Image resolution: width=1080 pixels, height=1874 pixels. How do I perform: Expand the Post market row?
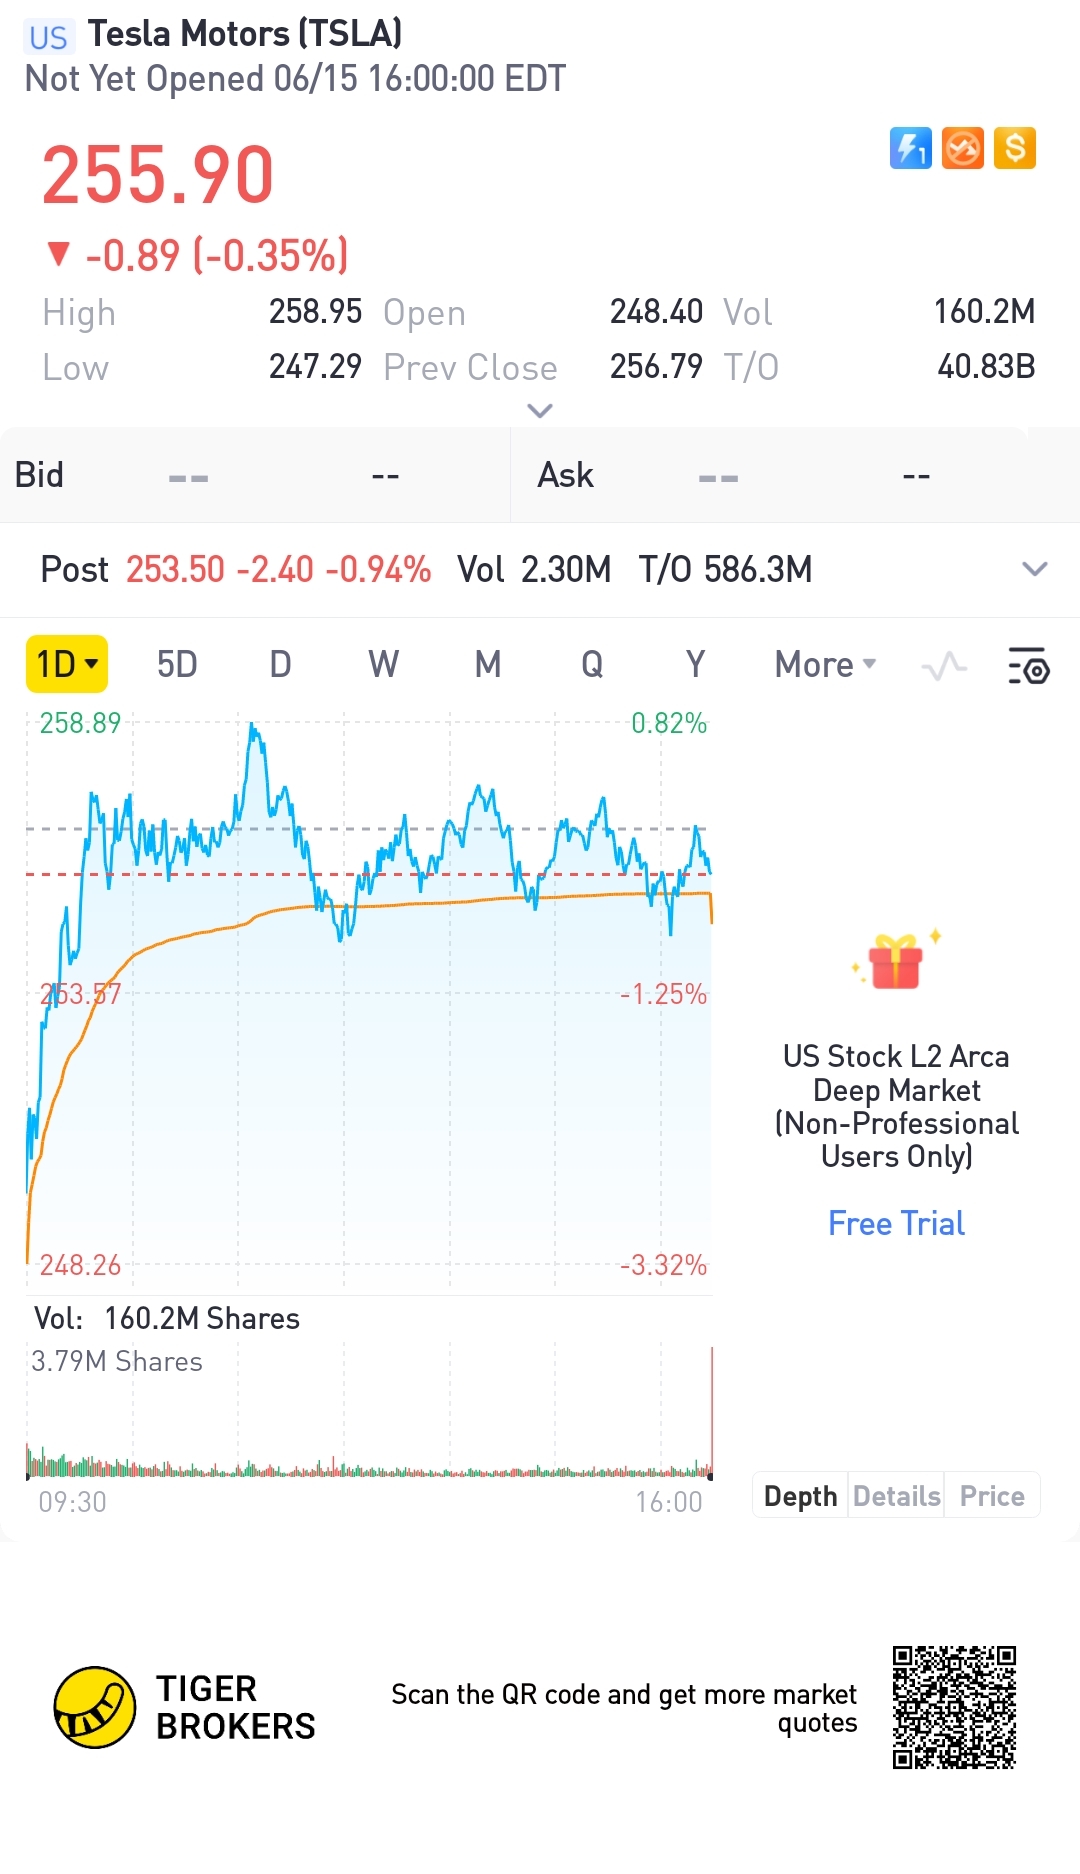pos(1034,570)
